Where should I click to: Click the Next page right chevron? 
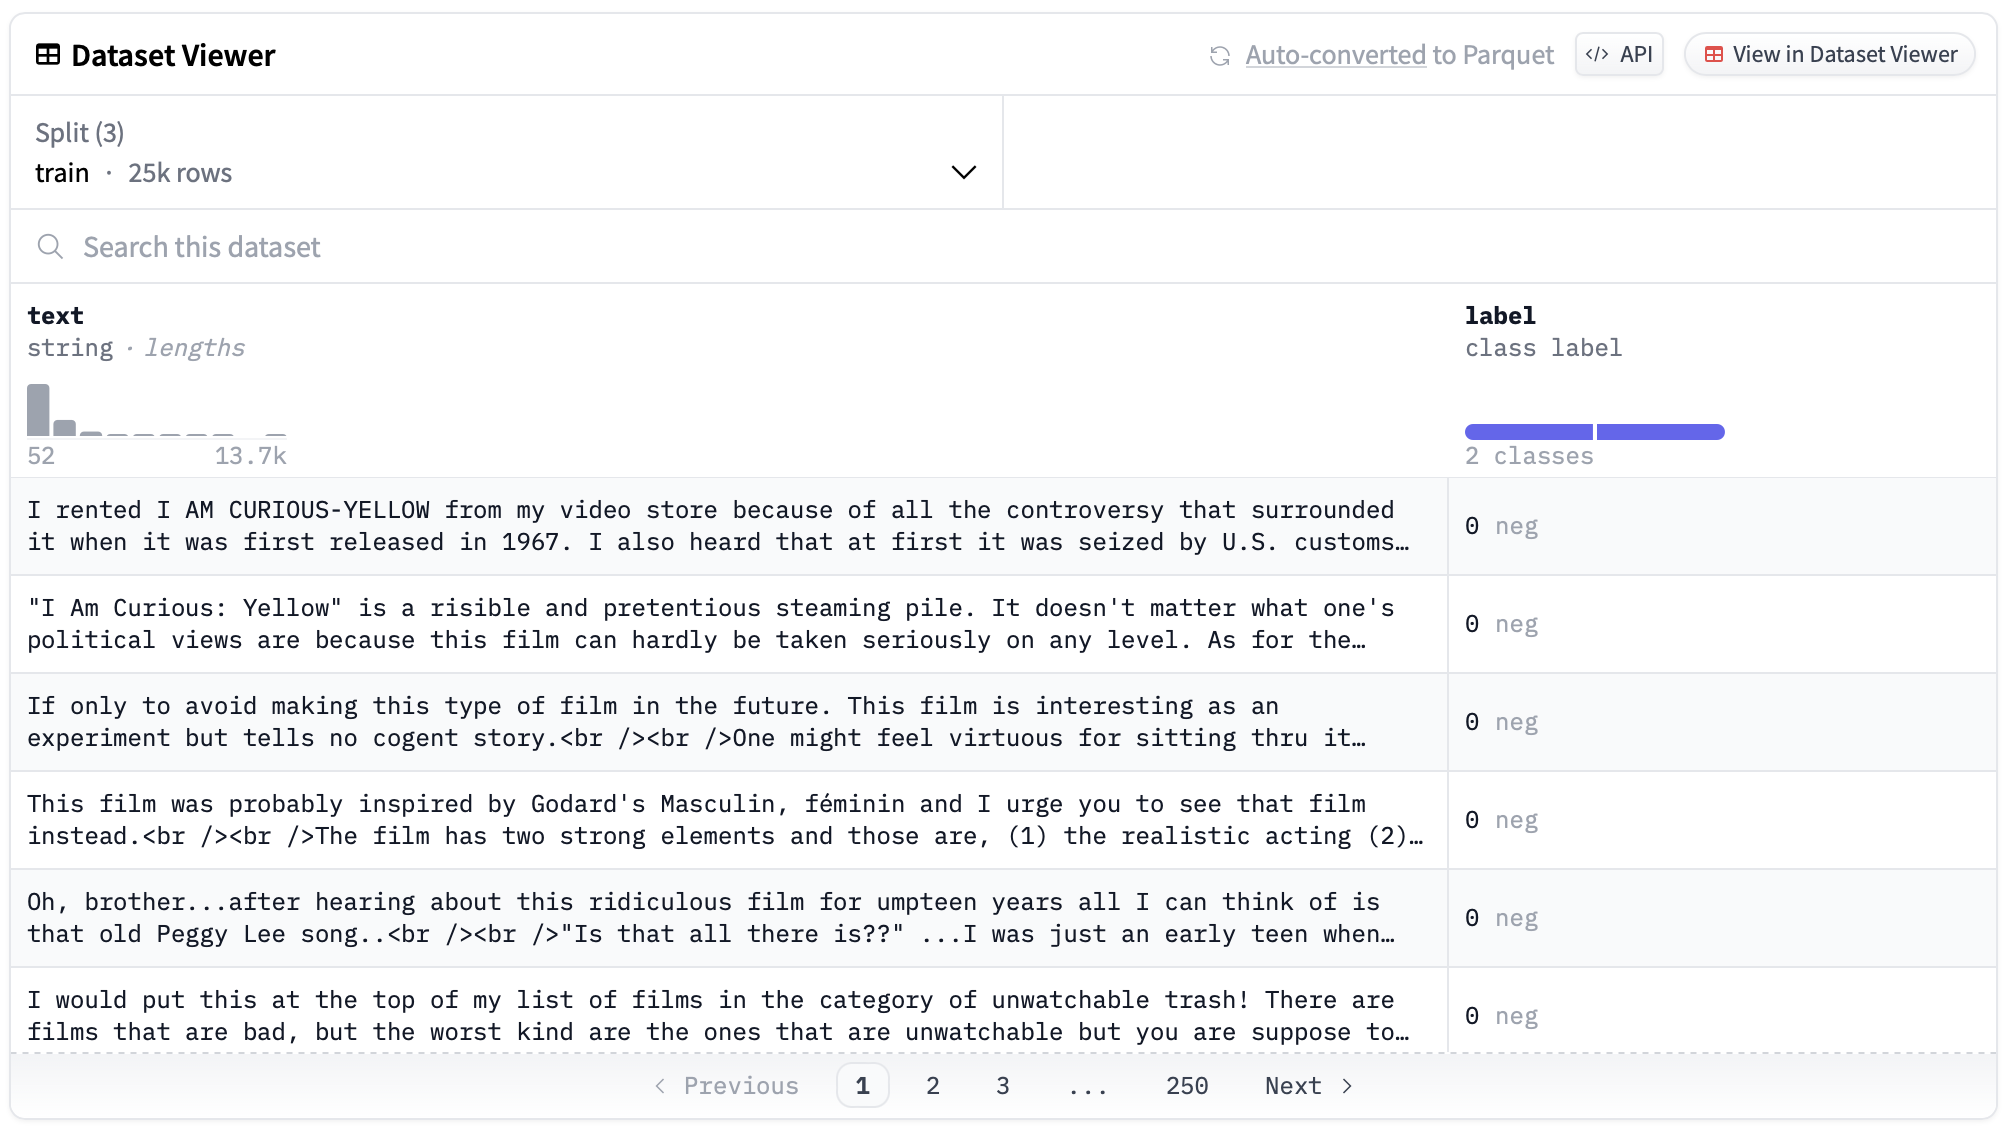(1347, 1086)
